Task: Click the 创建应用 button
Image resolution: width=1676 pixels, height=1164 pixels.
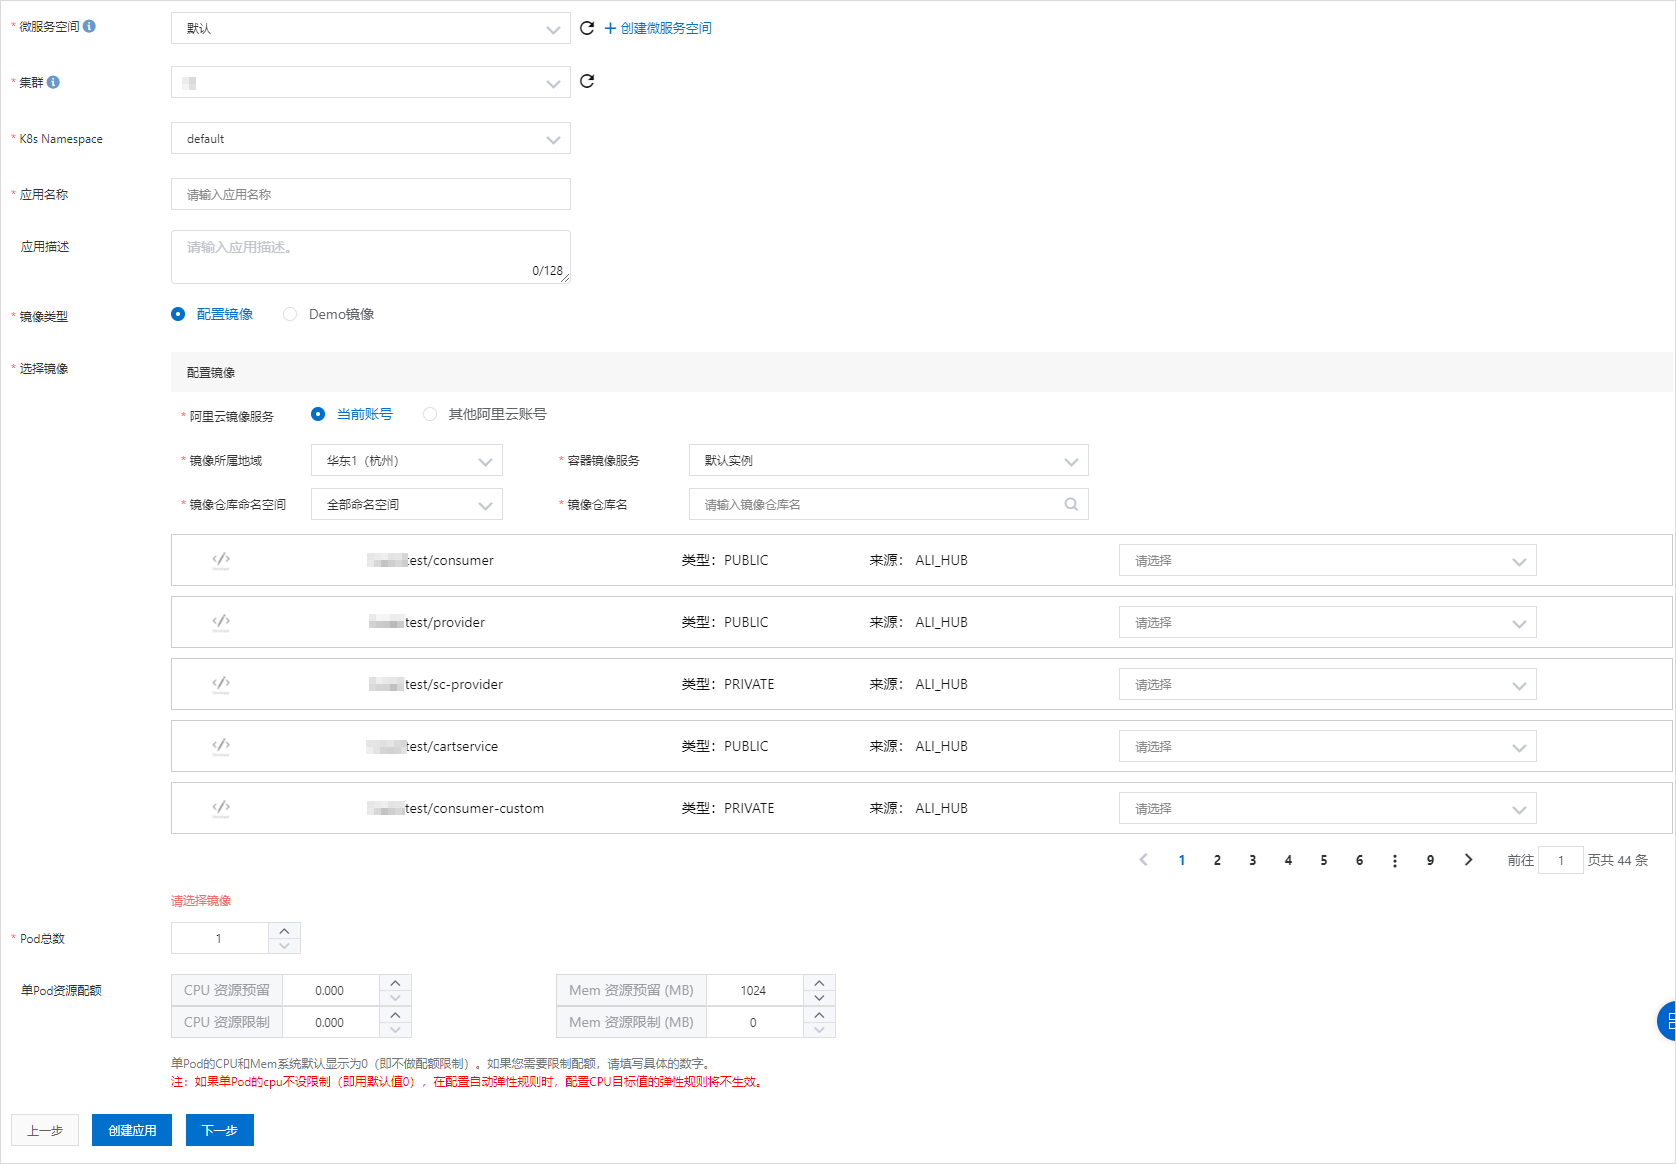Action: point(132,1130)
